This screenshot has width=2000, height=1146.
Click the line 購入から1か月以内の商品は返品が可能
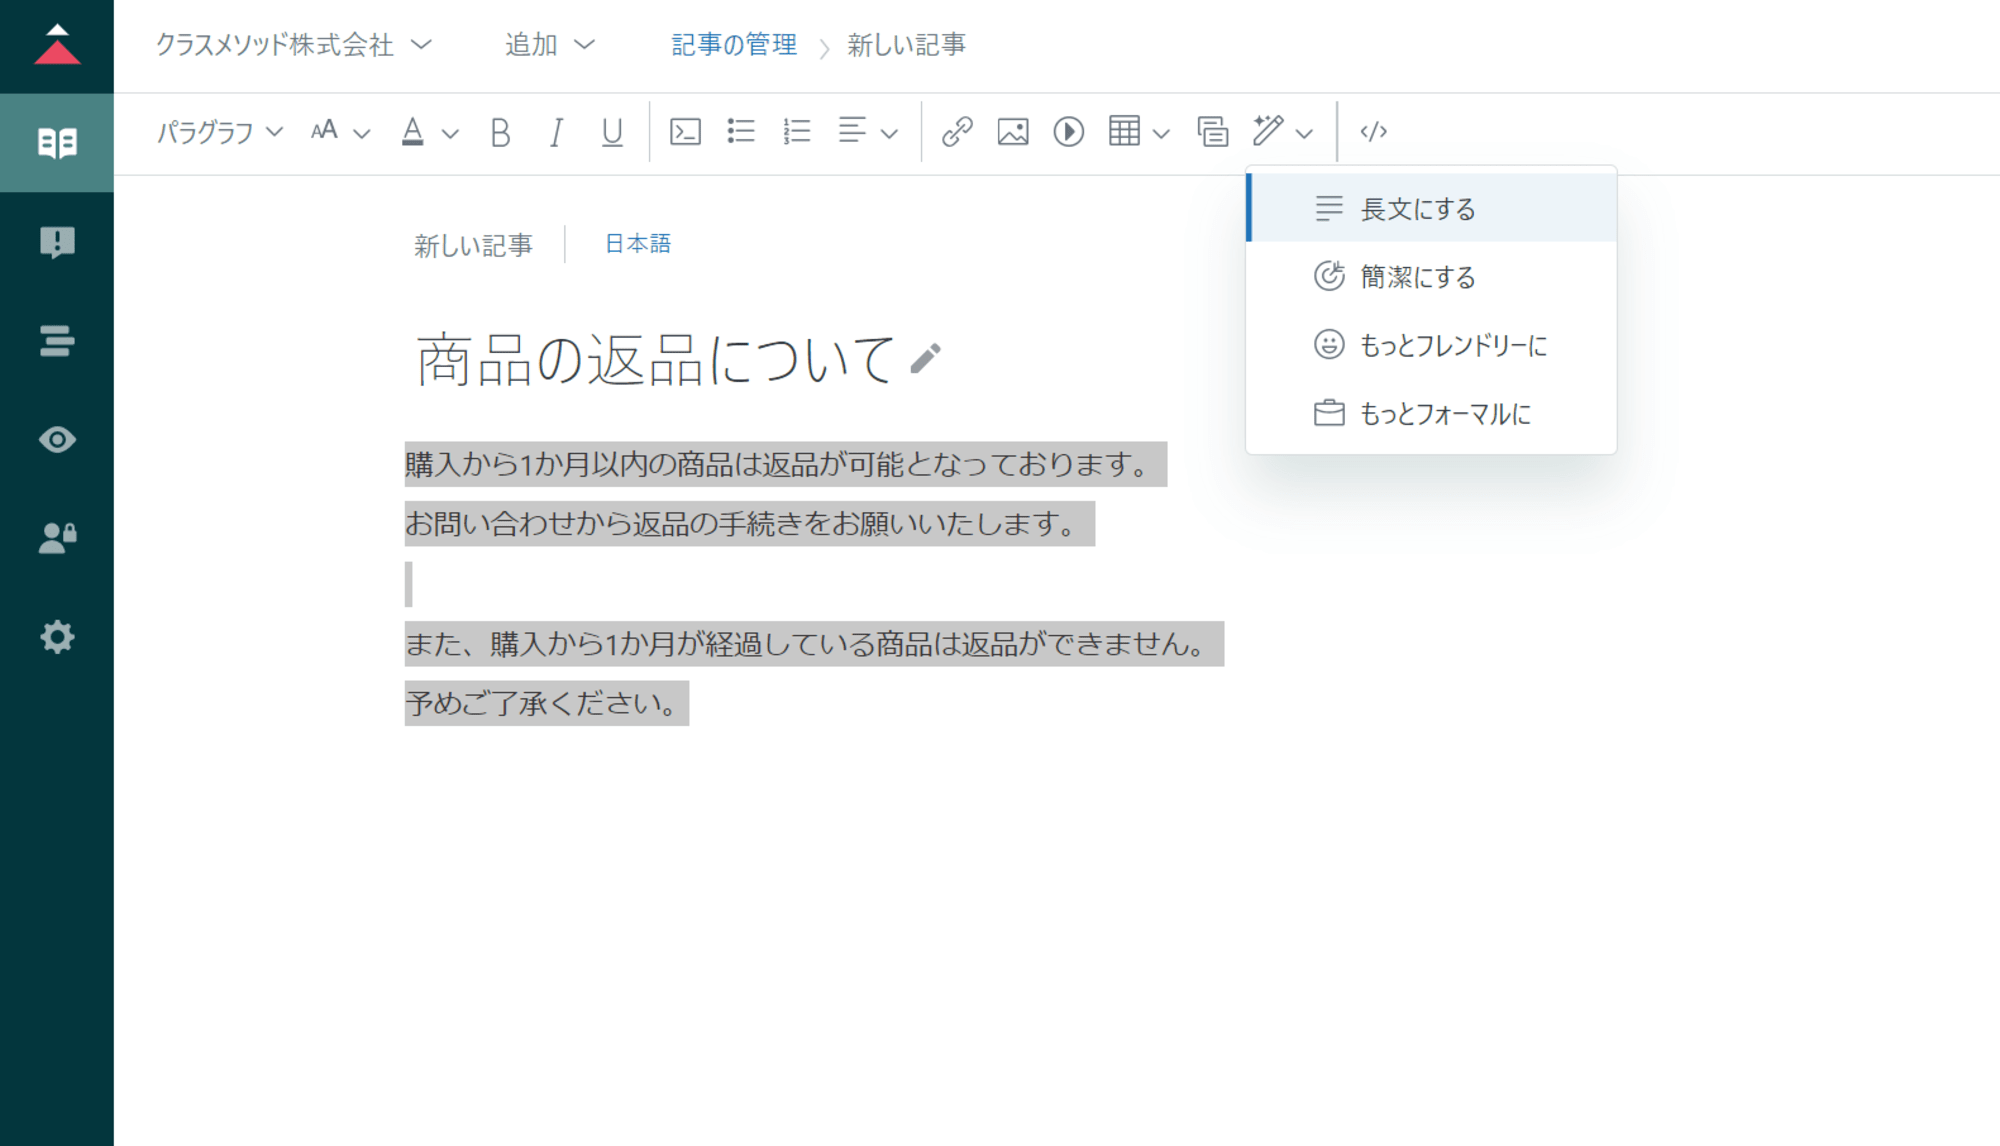pyautogui.click(x=786, y=464)
